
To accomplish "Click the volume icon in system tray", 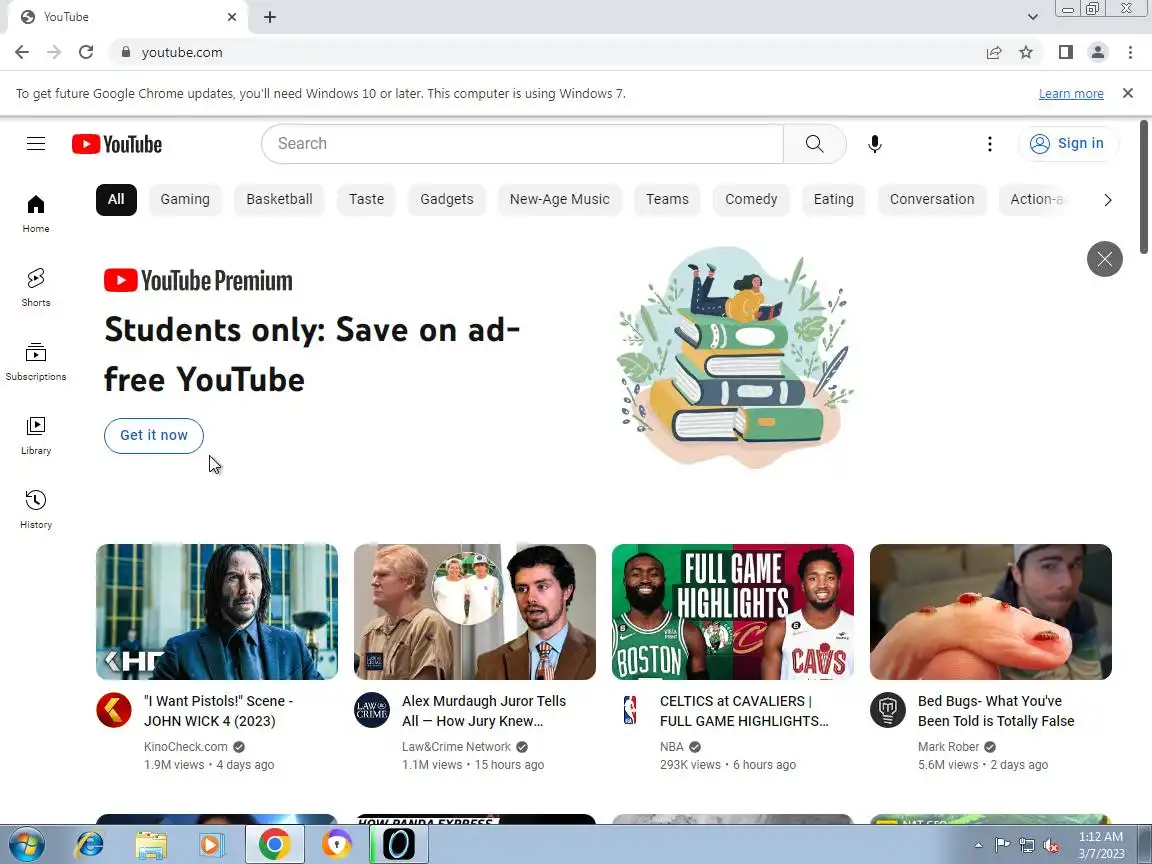I will pos(1051,846).
